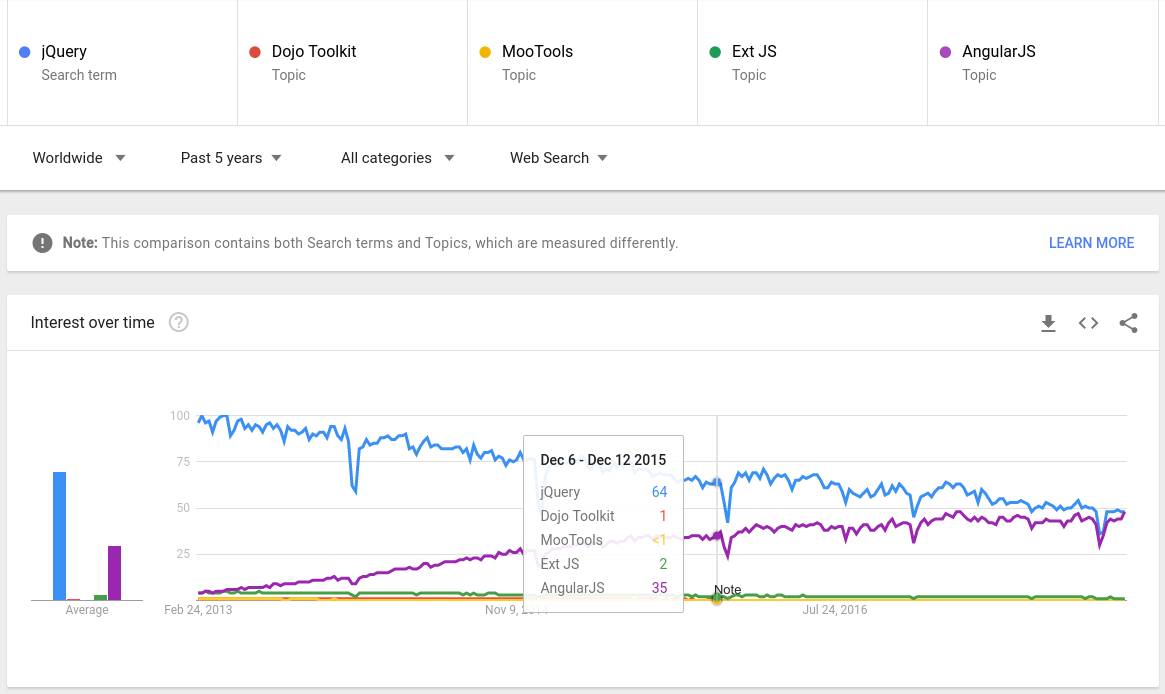Click the 50 y-axis label

pos(183,508)
